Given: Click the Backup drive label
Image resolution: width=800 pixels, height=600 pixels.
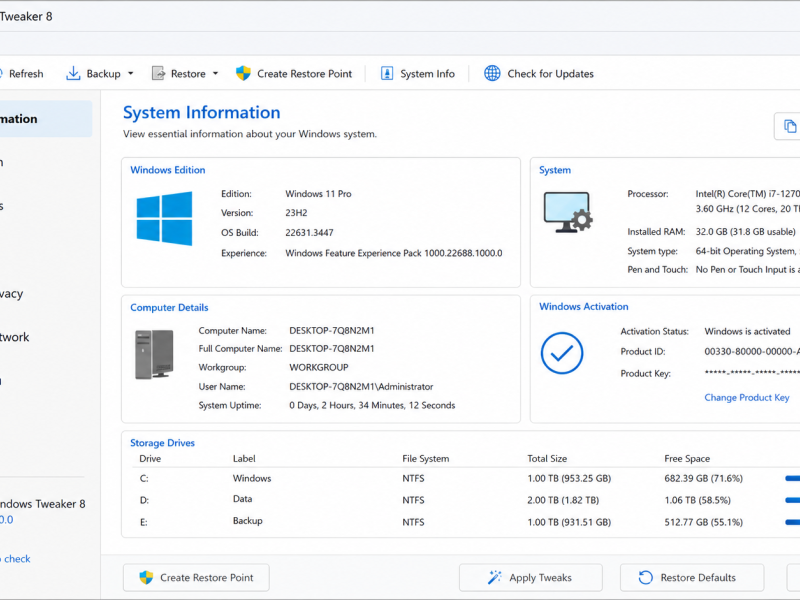Looking at the screenshot, I should coord(247,521).
